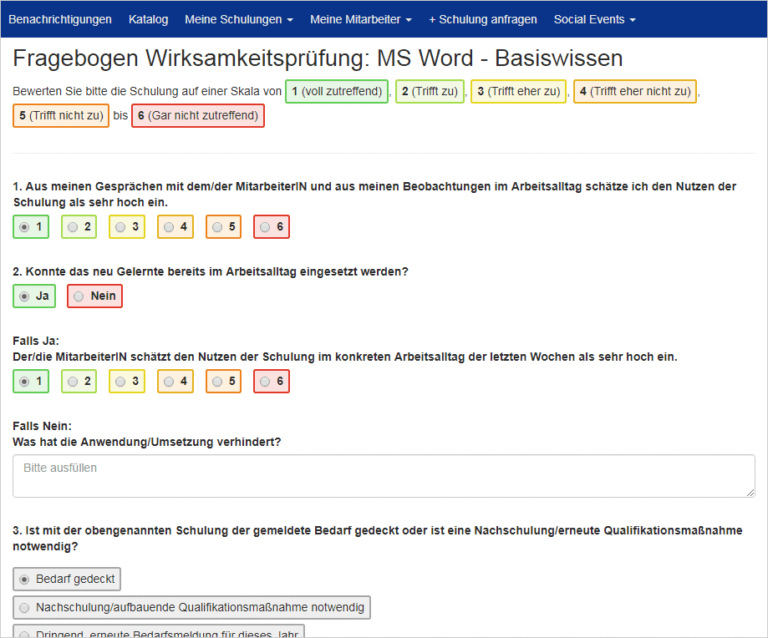Expand the Social Events dropdown menu

(x=594, y=20)
